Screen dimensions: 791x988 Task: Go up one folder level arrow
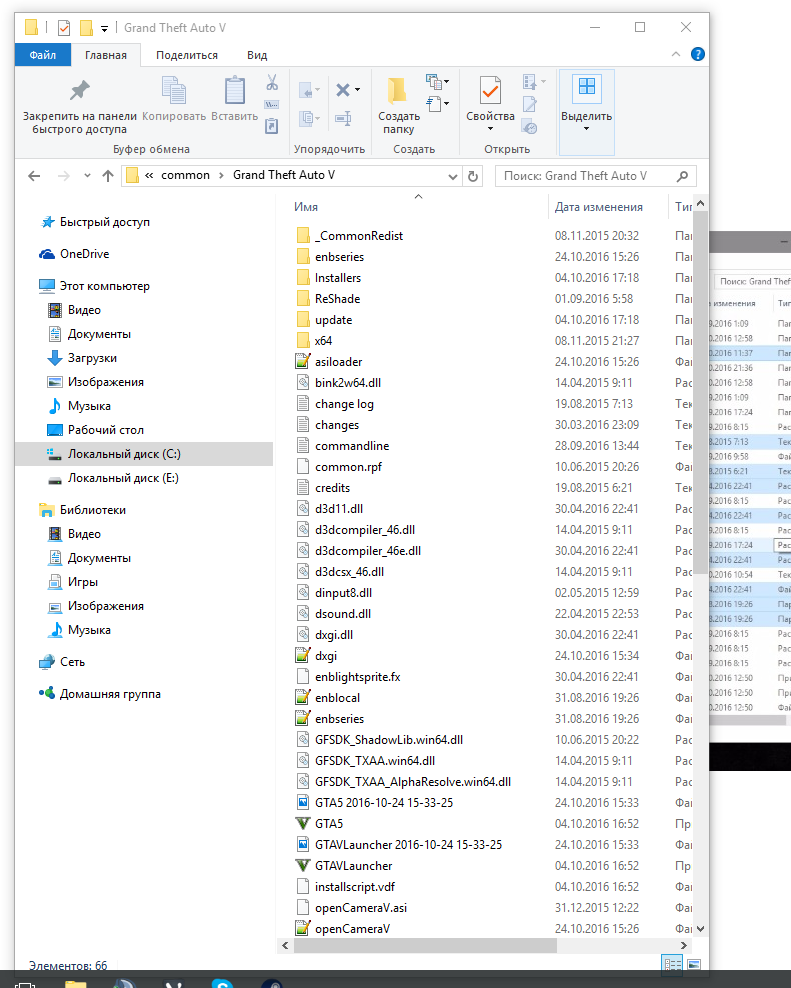click(x=108, y=176)
